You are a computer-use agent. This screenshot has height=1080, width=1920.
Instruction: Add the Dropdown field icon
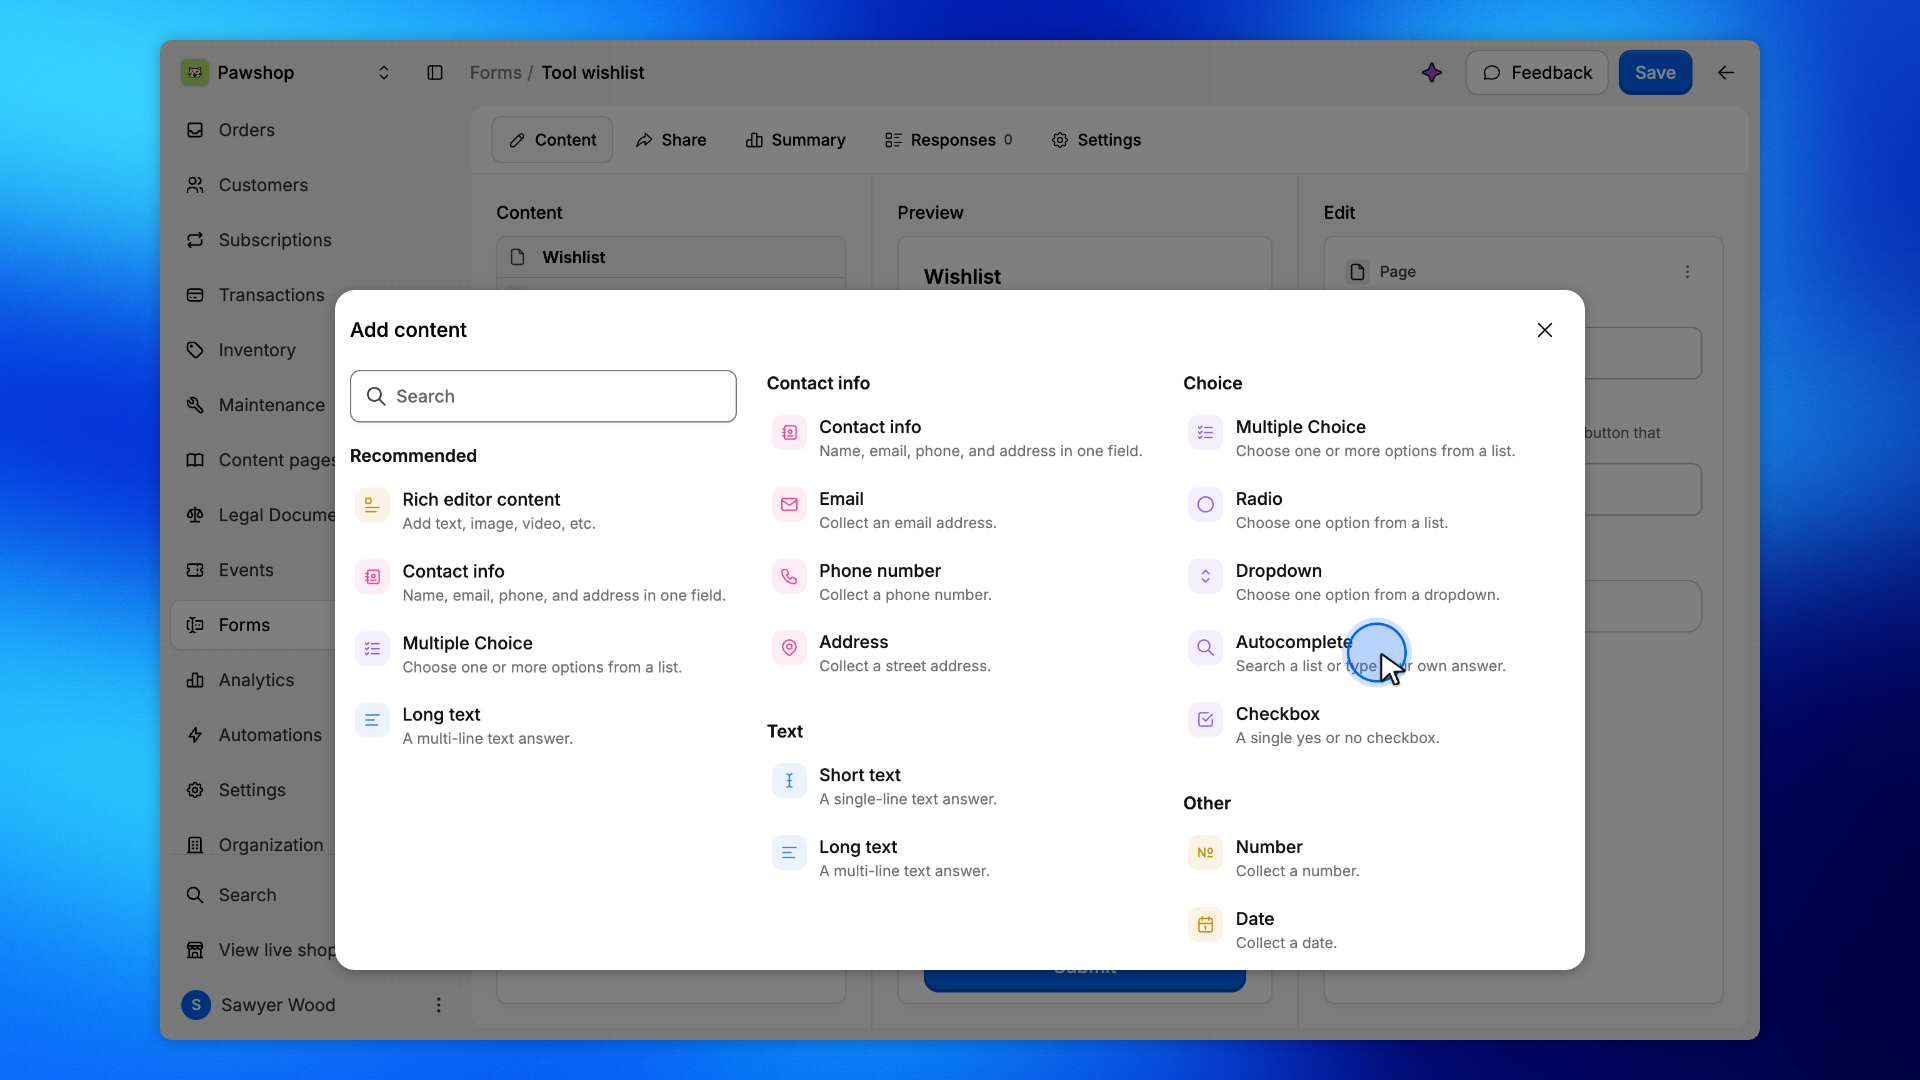click(1205, 577)
